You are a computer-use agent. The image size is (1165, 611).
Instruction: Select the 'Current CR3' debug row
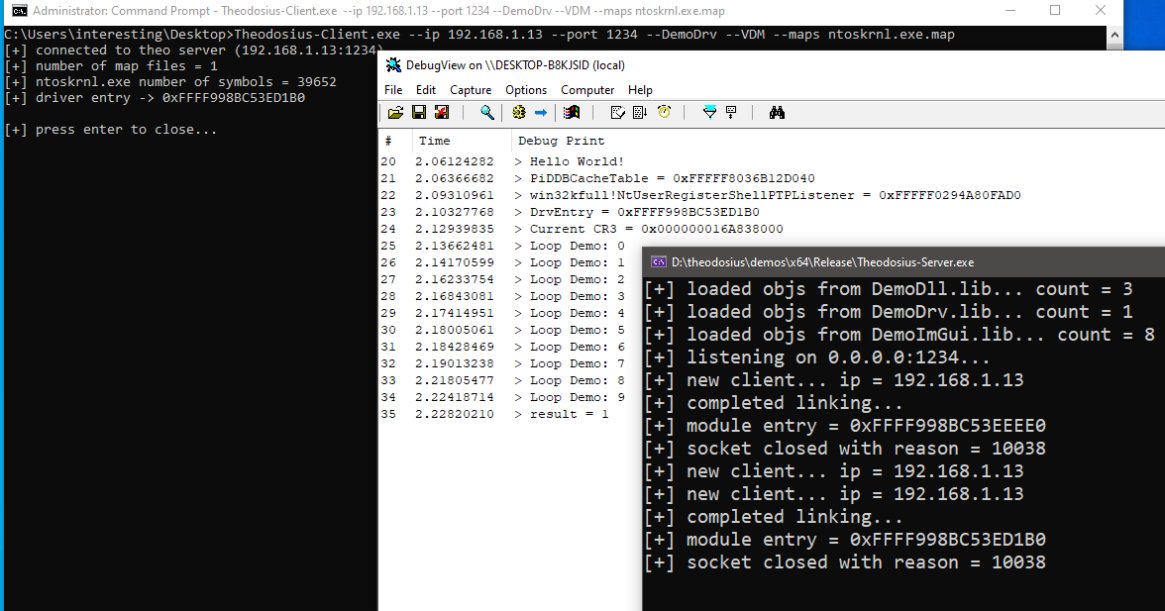772,229
